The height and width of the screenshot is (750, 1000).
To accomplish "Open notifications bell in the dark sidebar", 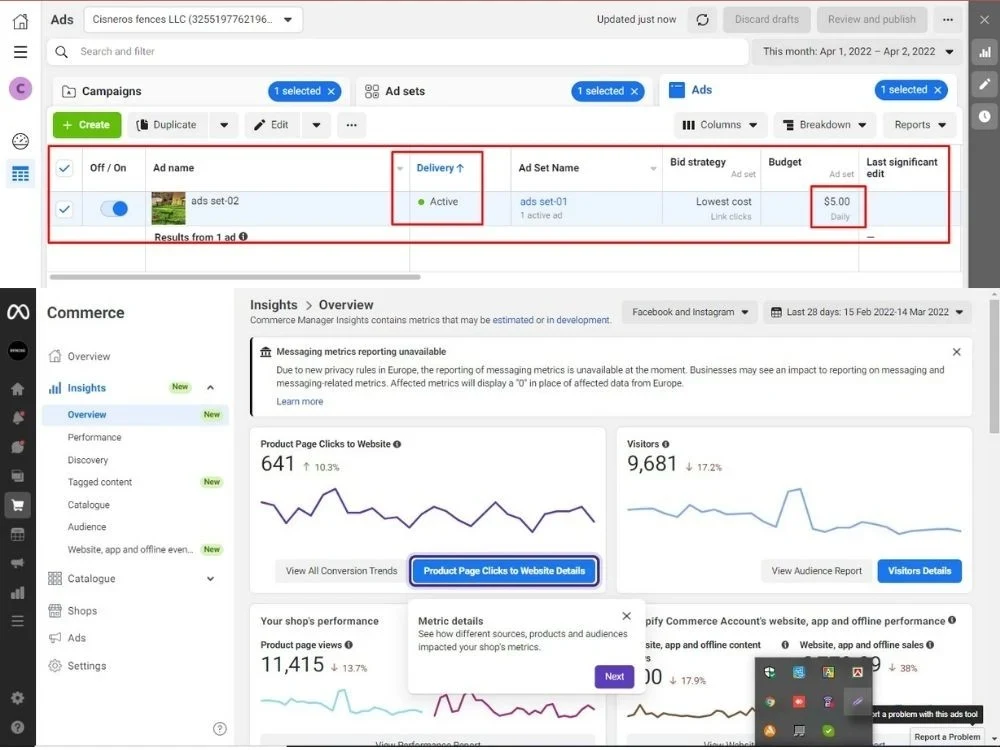I will pyautogui.click(x=18, y=418).
